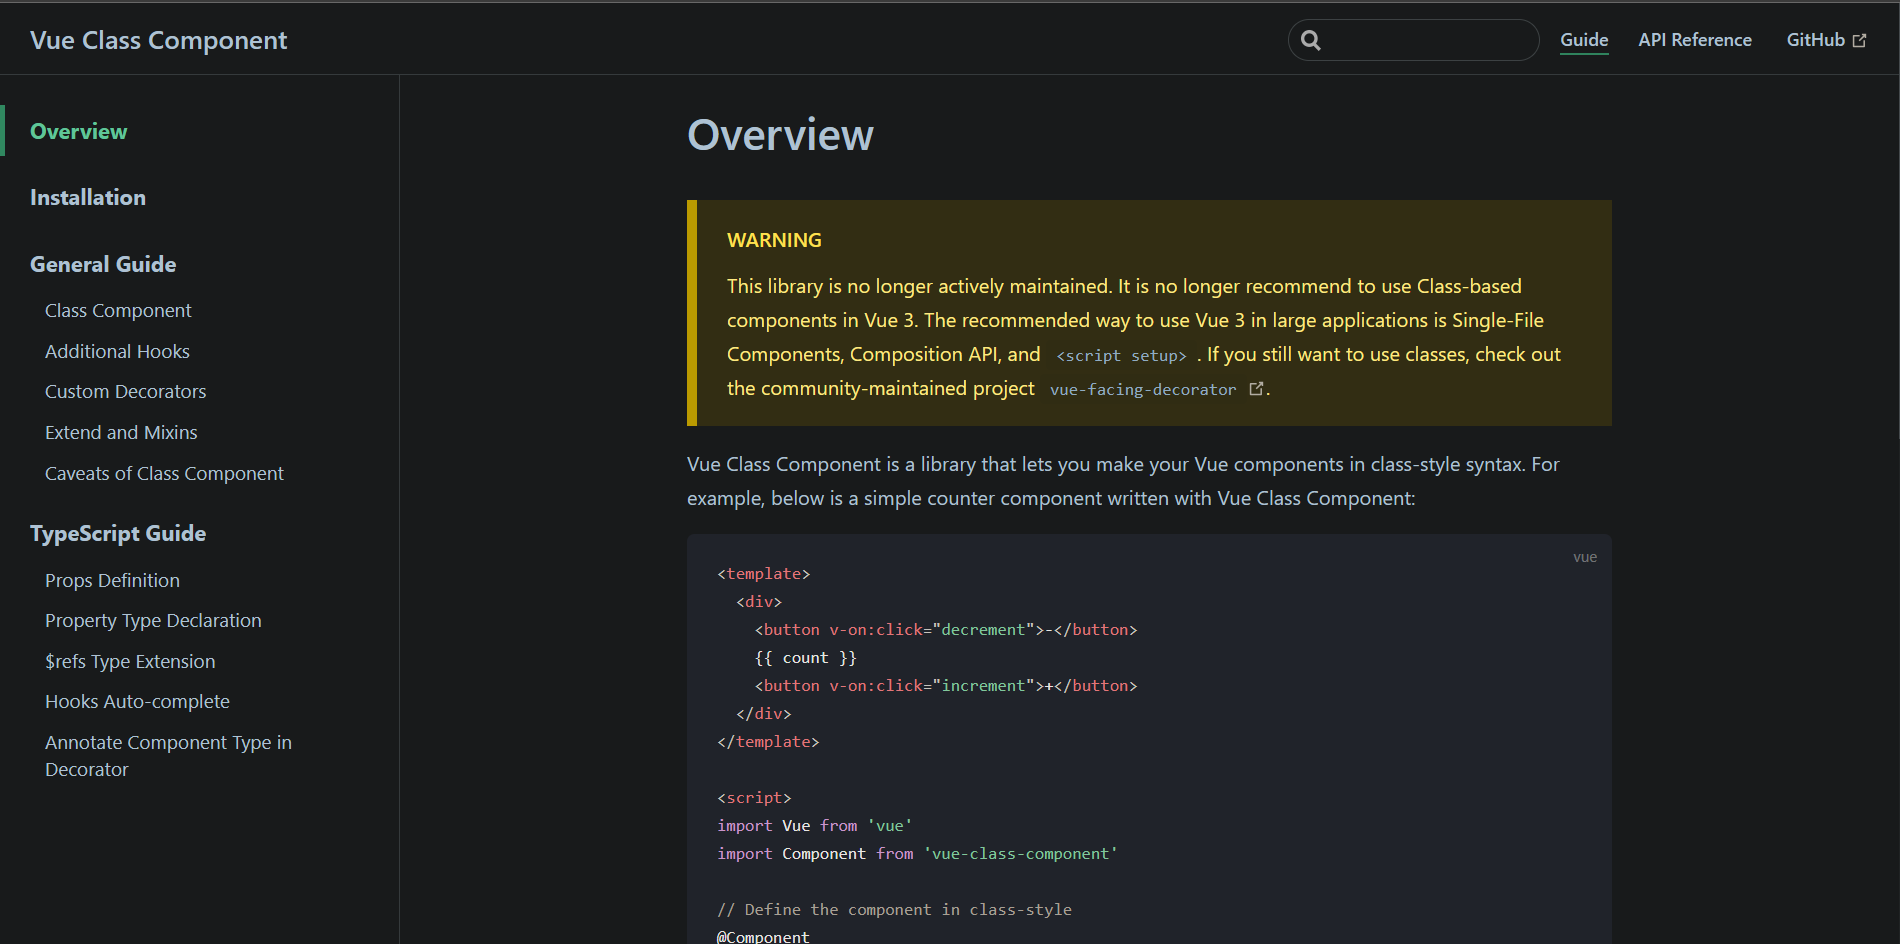Click the closing </template> tag line
1900x944 pixels.
tap(768, 742)
